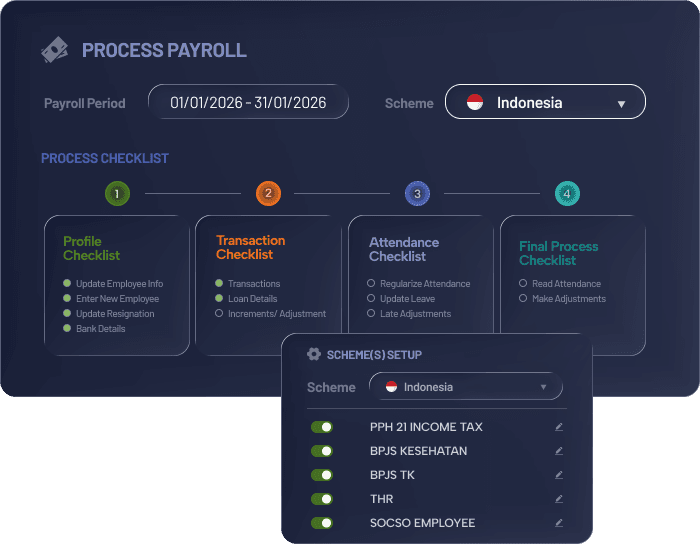Image resolution: width=700 pixels, height=544 pixels.
Task: Click the Enter New Employee link
Action: (x=117, y=299)
